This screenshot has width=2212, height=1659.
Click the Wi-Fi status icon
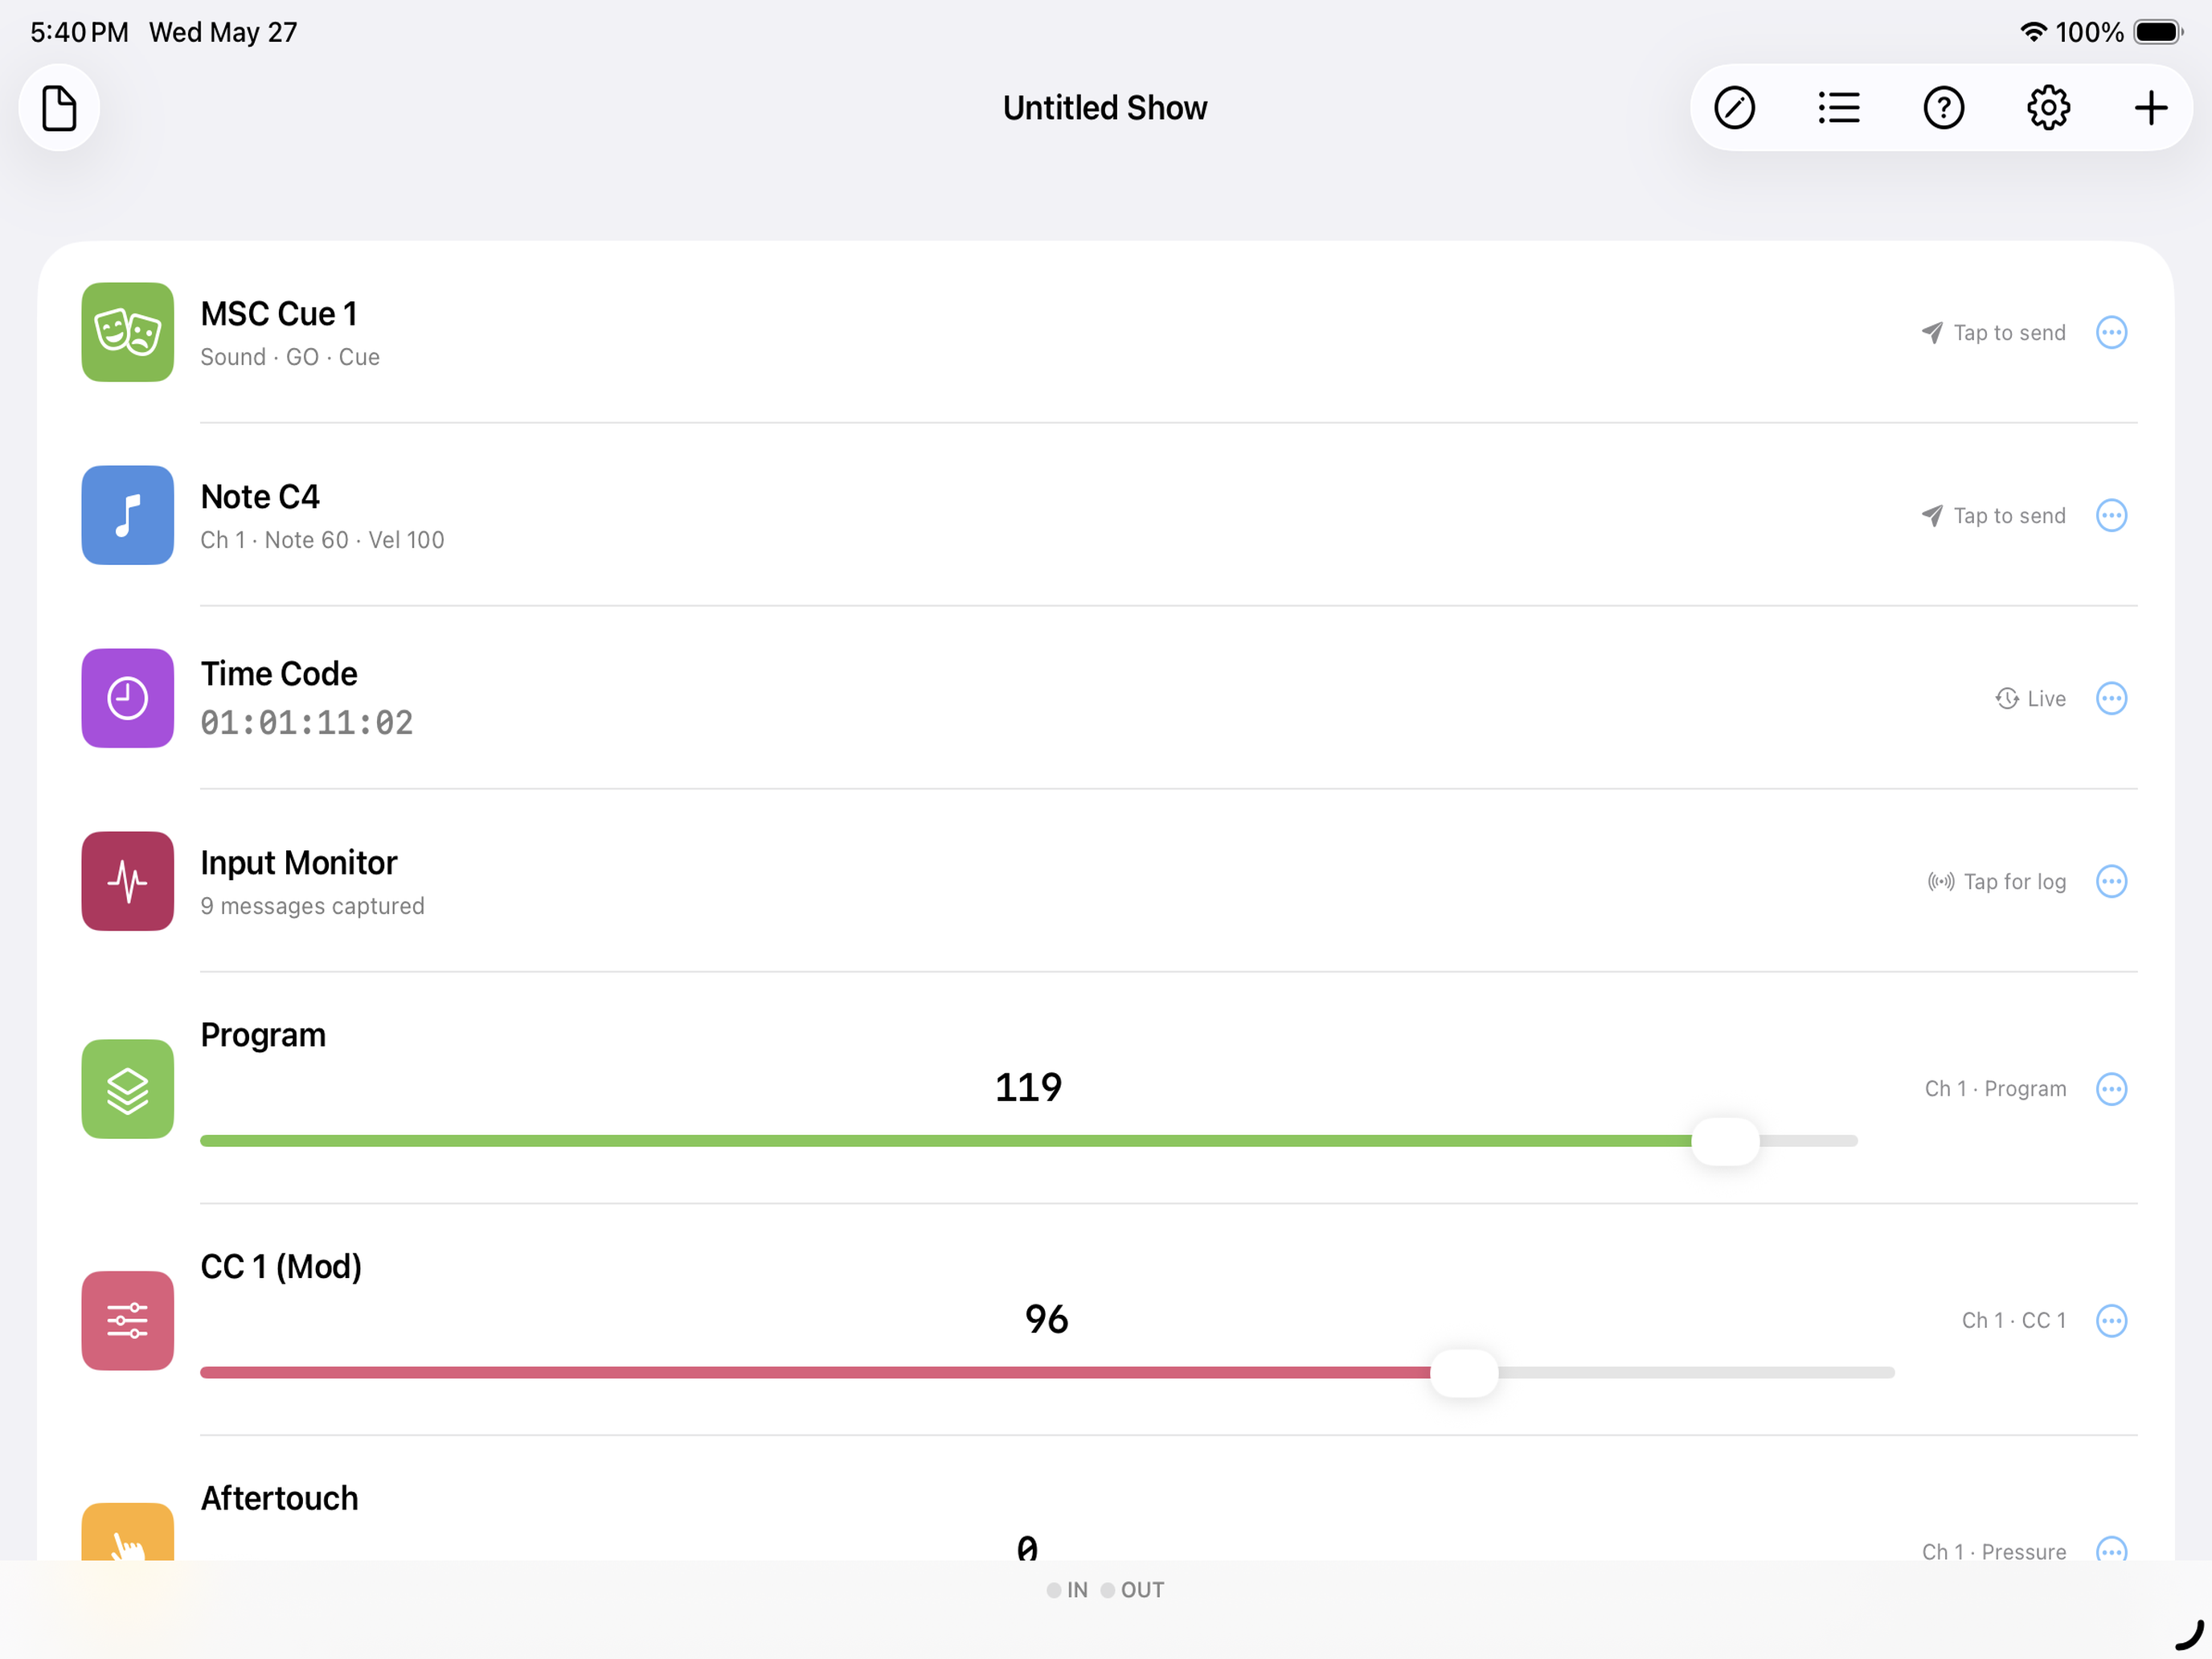coord(2033,32)
